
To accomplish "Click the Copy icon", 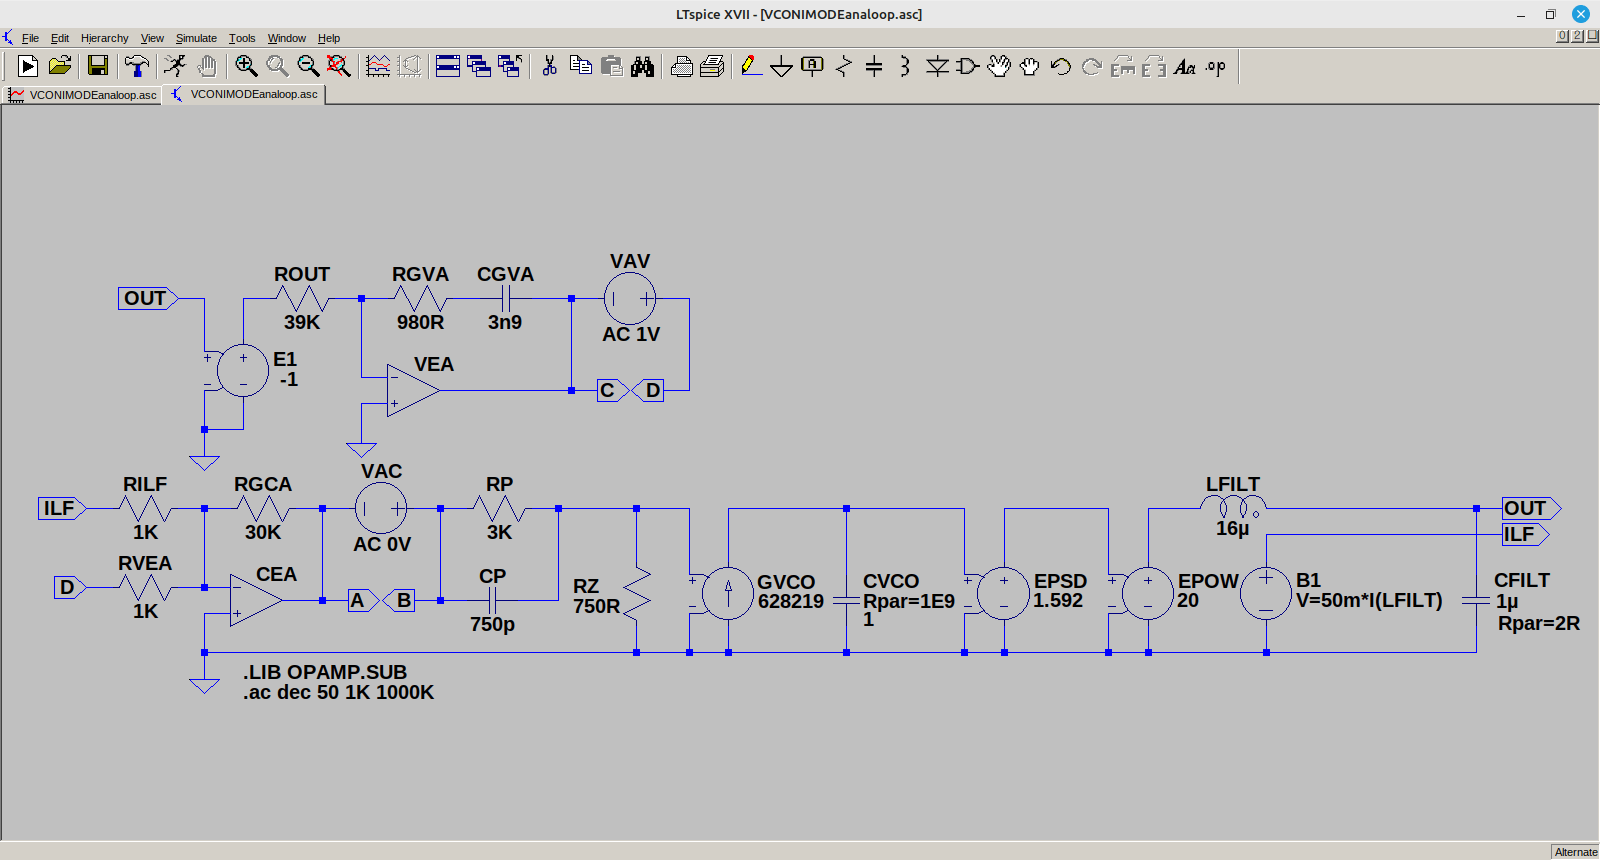I will click(x=580, y=66).
